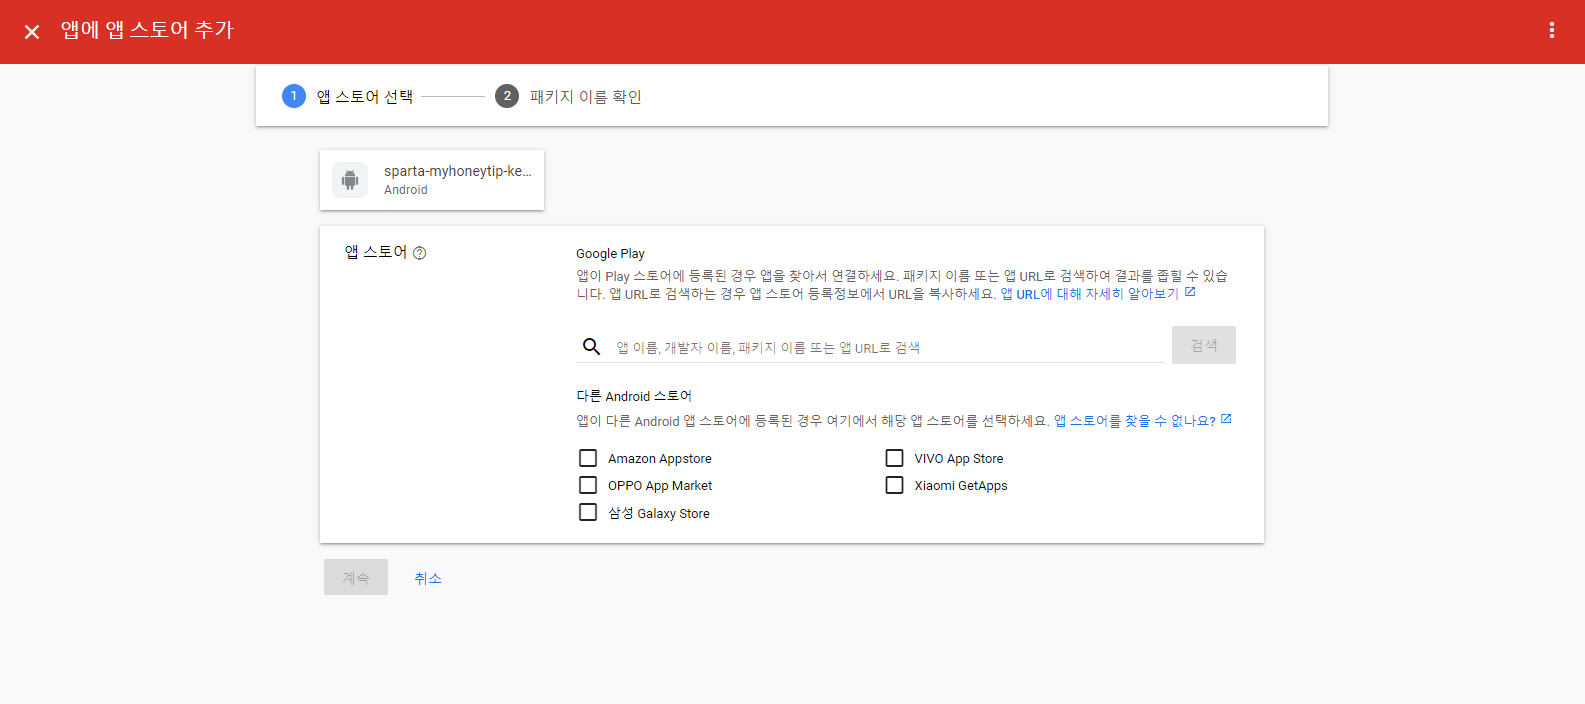The height and width of the screenshot is (704, 1585).
Task: Click the 계속 continue button
Action: point(356,577)
